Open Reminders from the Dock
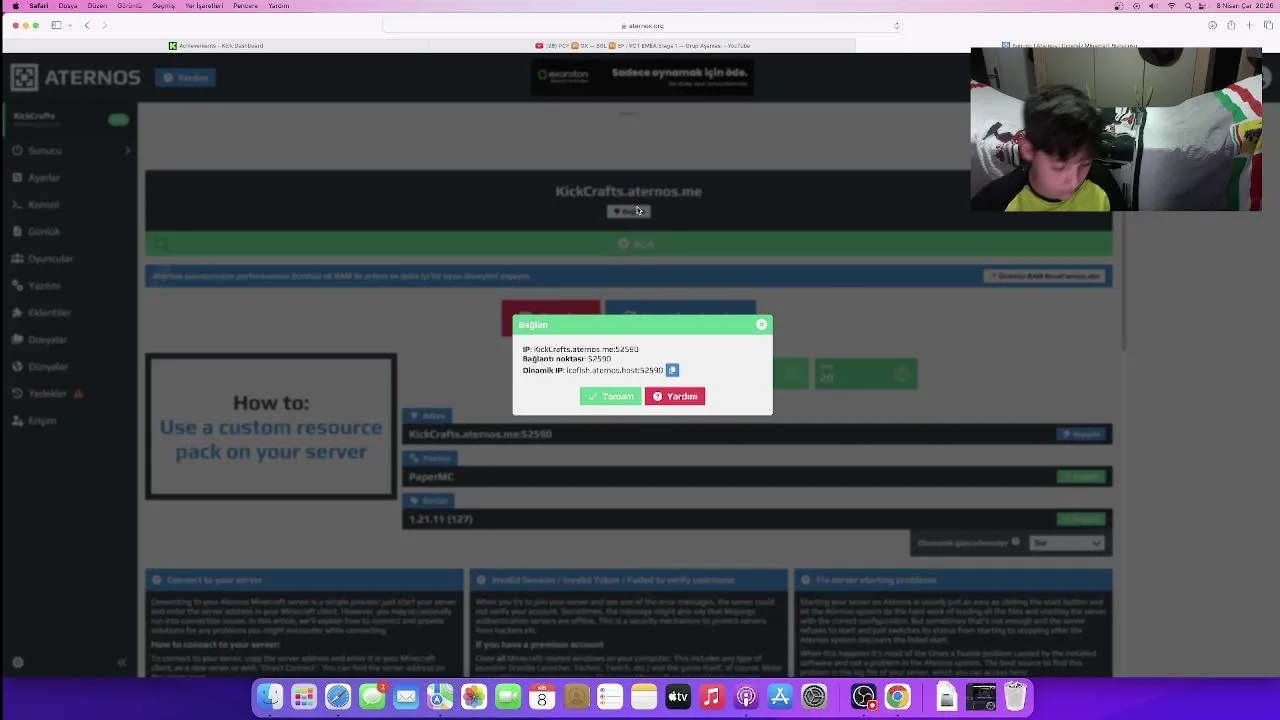Image resolution: width=1280 pixels, height=720 pixels. (x=610, y=696)
